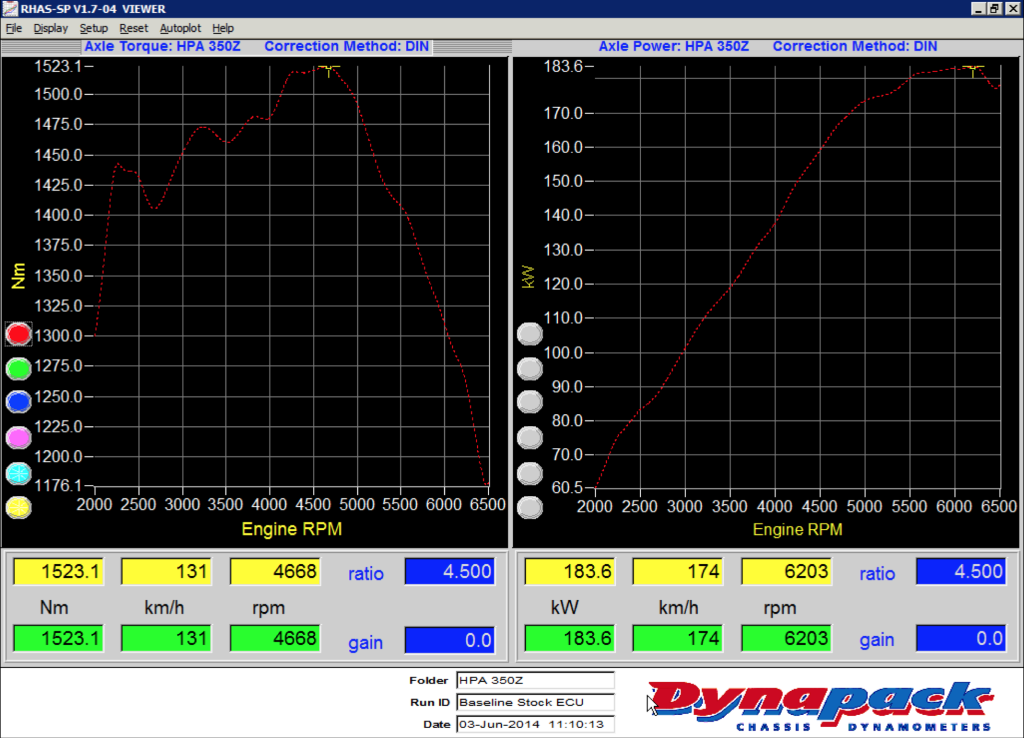Select the pink trace channel button
Viewport: 1024px width, 738px height.
(18, 436)
